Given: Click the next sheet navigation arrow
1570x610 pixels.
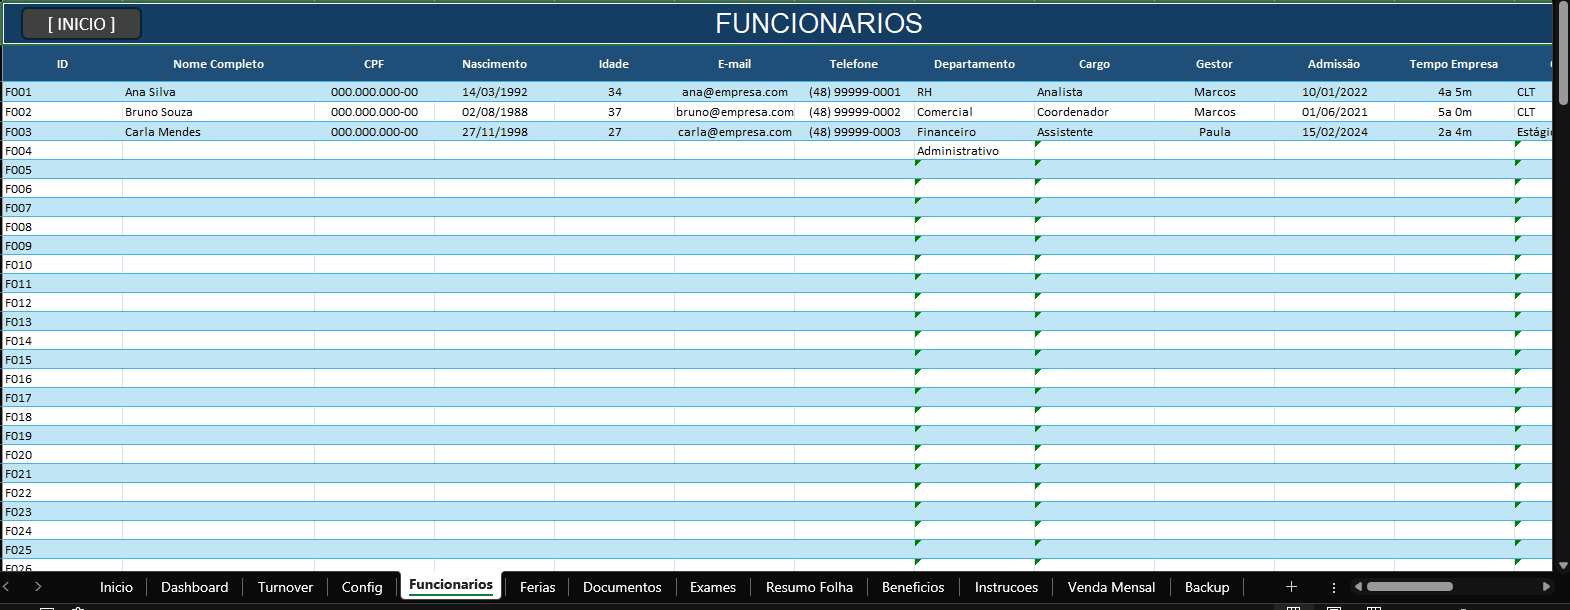Looking at the screenshot, I should [38, 587].
